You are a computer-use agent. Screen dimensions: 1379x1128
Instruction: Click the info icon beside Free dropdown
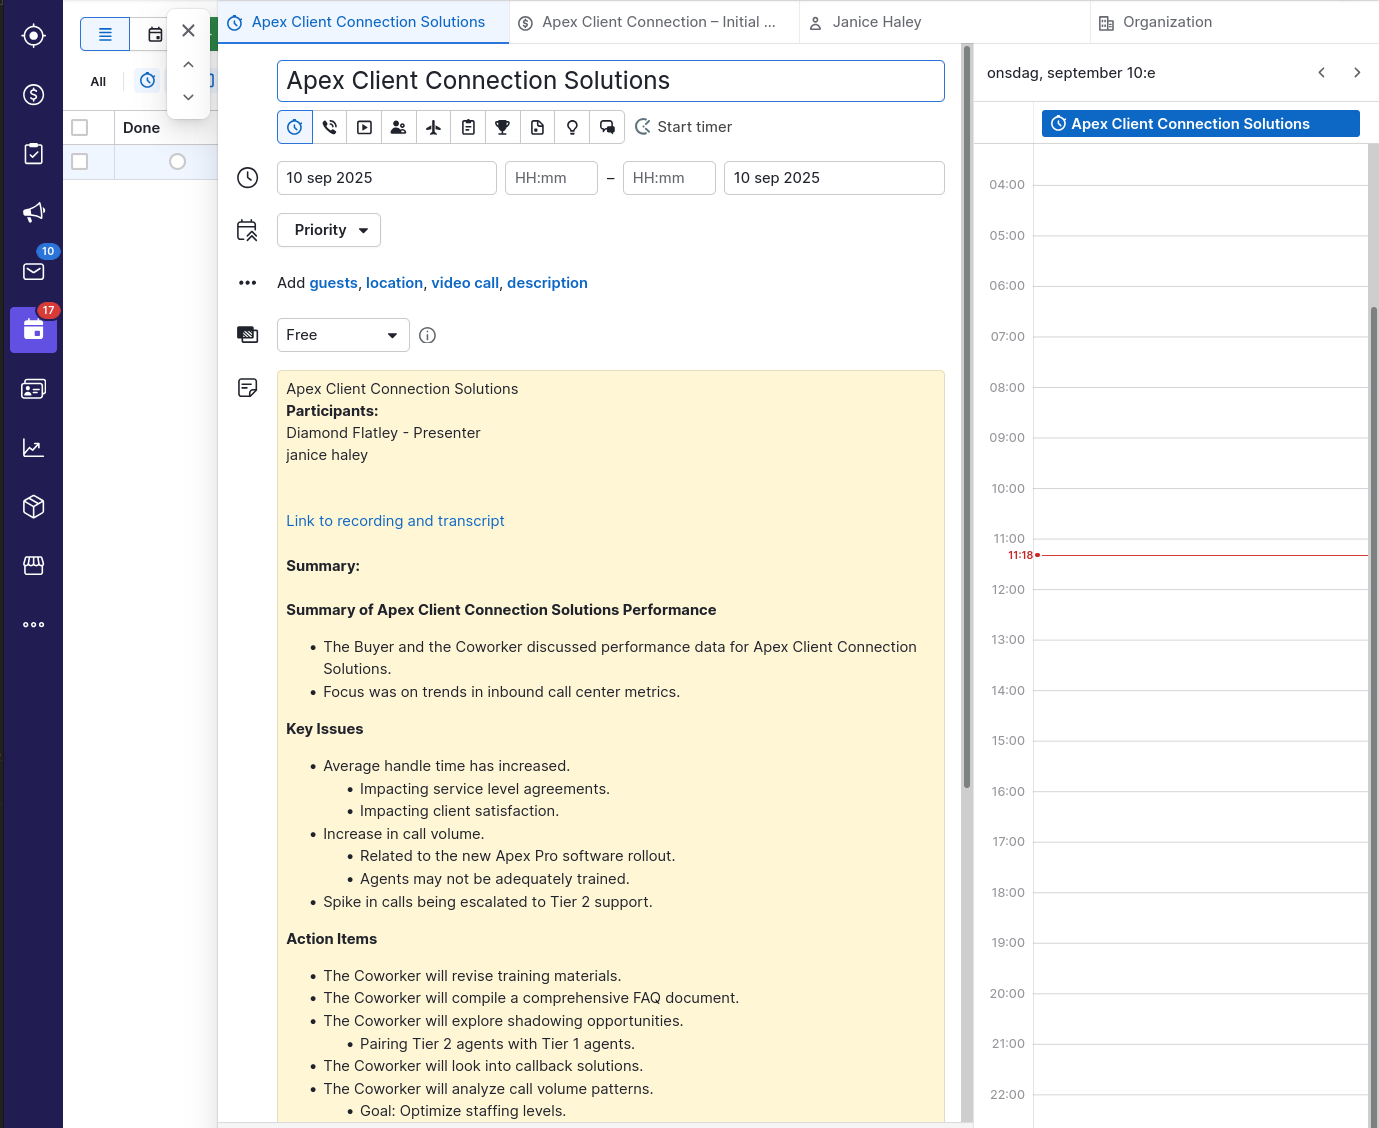pos(427,336)
